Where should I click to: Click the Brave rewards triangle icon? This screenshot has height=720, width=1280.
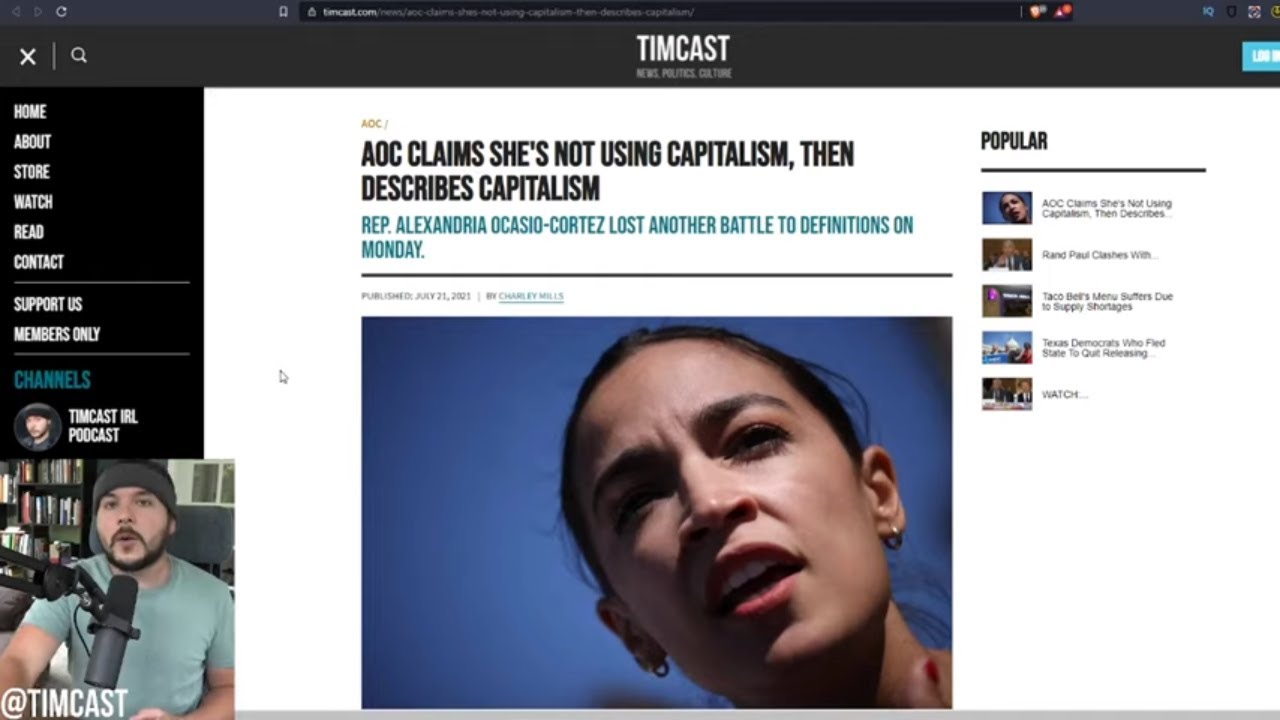click(x=1062, y=11)
